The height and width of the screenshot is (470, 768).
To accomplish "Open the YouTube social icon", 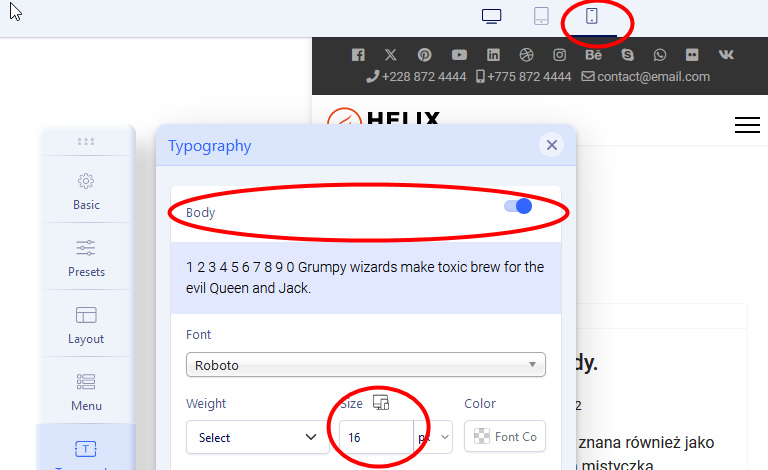I will pyautogui.click(x=459, y=55).
